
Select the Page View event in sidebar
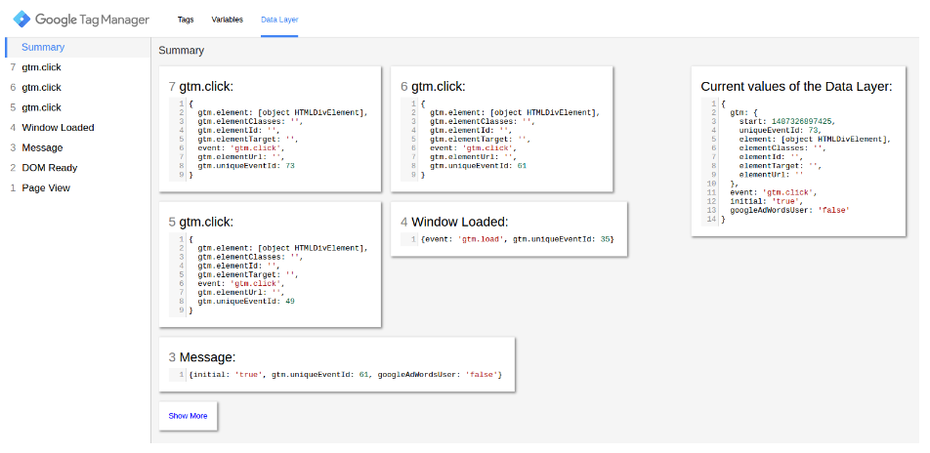(46, 187)
